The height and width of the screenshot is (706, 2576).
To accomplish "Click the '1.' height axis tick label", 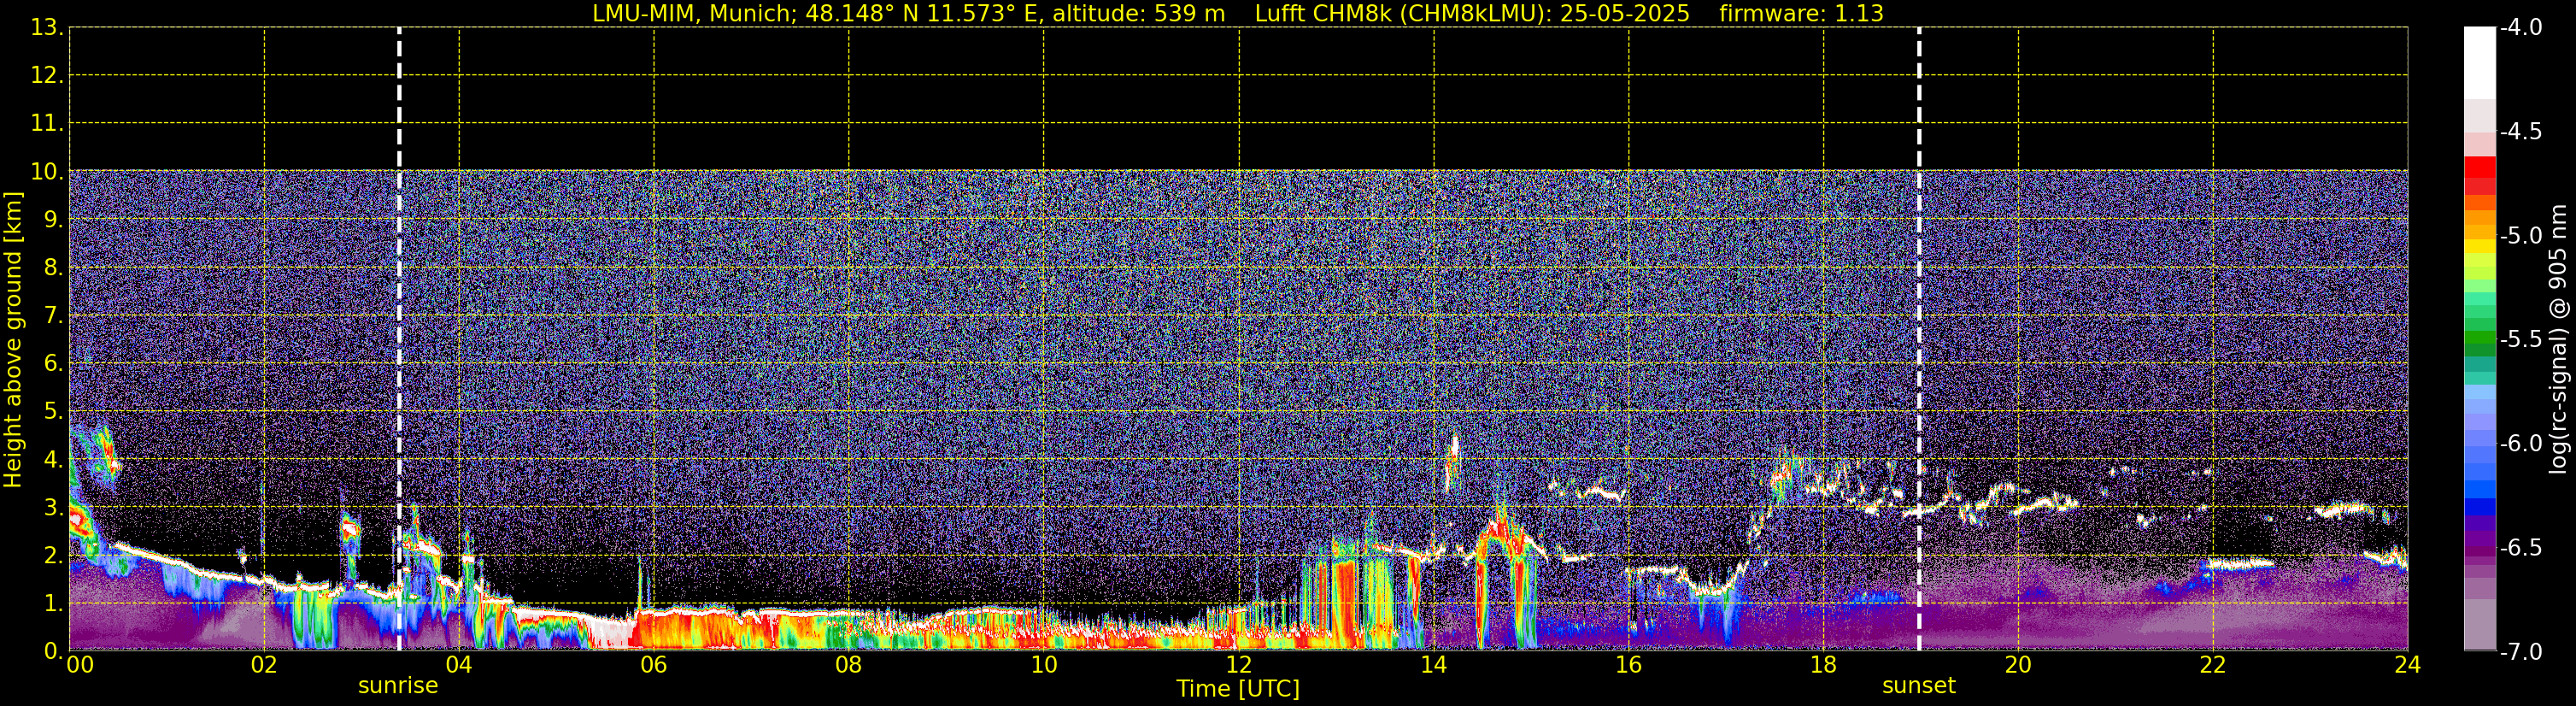I will click(x=53, y=604).
